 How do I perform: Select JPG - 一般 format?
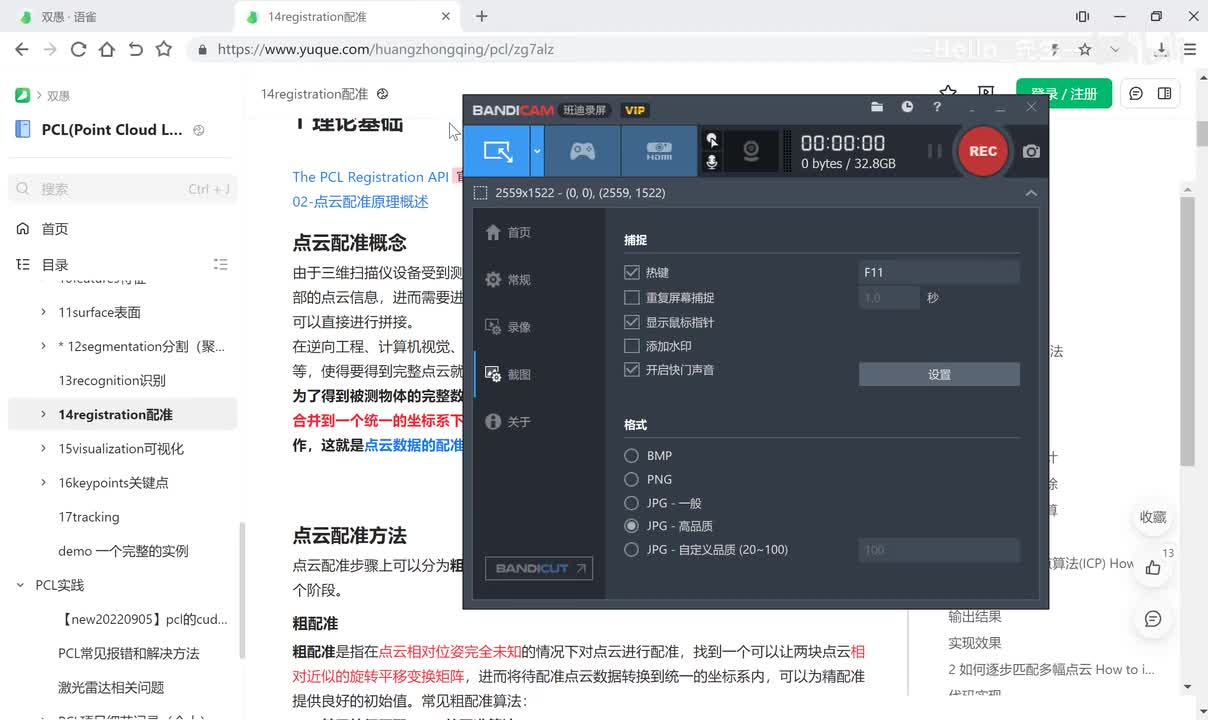point(631,503)
